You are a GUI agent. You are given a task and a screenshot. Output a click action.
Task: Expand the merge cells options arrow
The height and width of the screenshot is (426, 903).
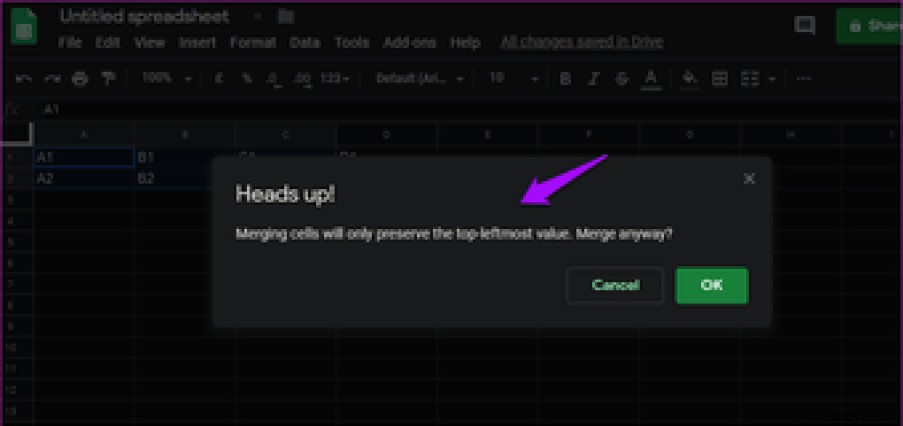[x=772, y=79]
